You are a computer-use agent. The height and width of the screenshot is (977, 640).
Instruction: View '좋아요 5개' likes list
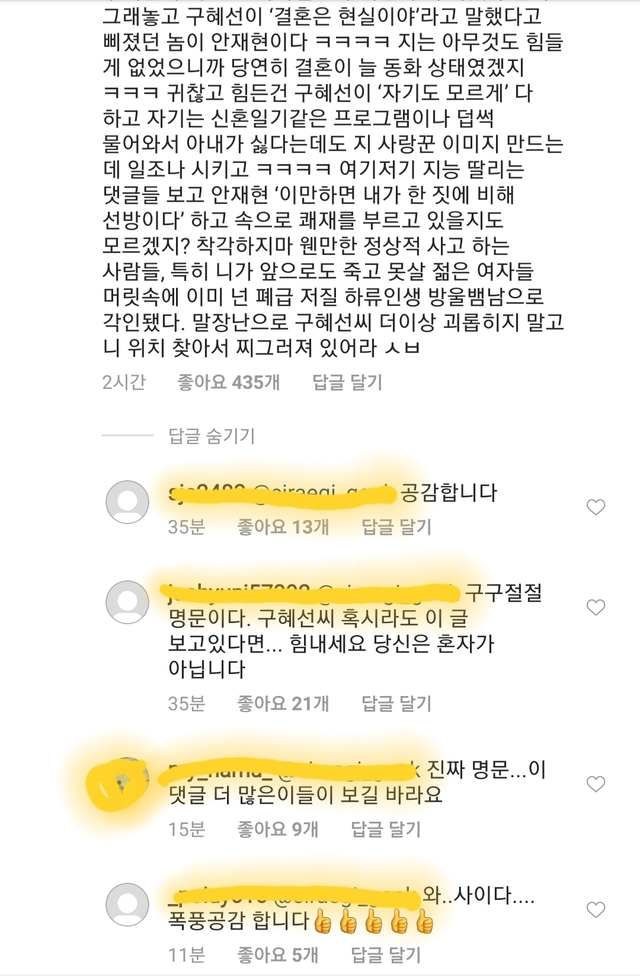[278, 955]
